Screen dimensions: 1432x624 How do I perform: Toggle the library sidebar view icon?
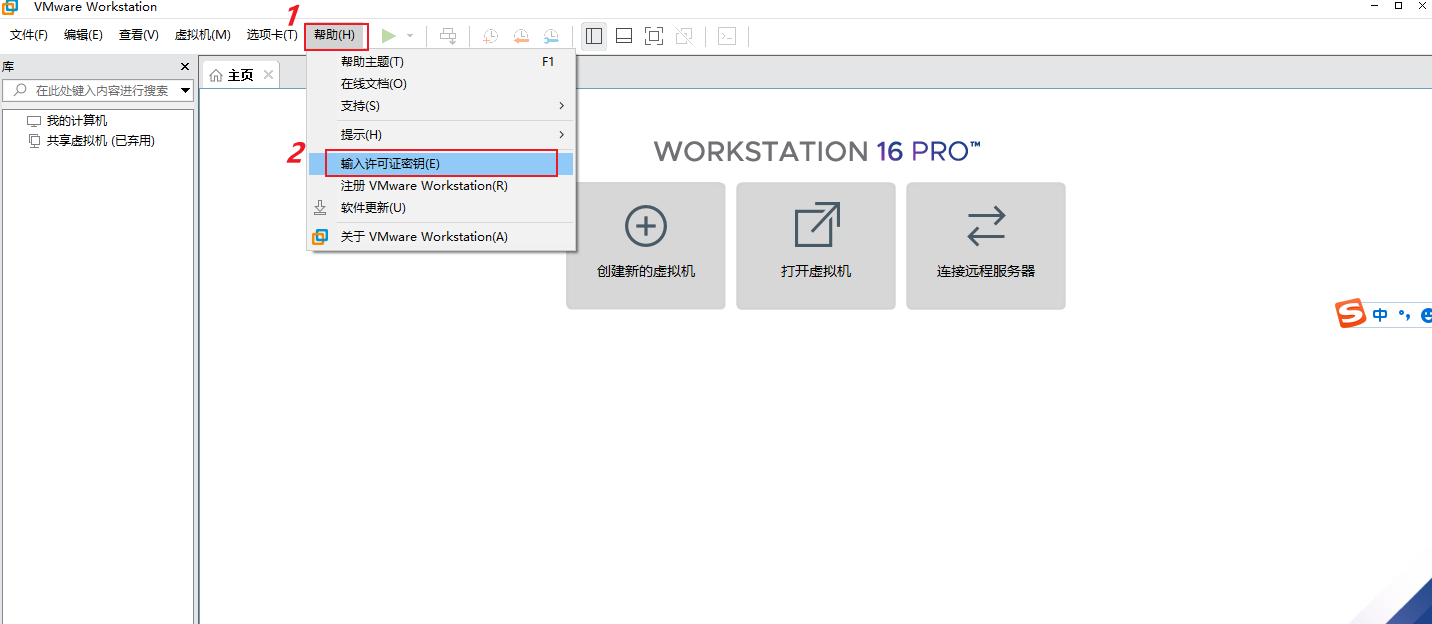tap(594, 36)
